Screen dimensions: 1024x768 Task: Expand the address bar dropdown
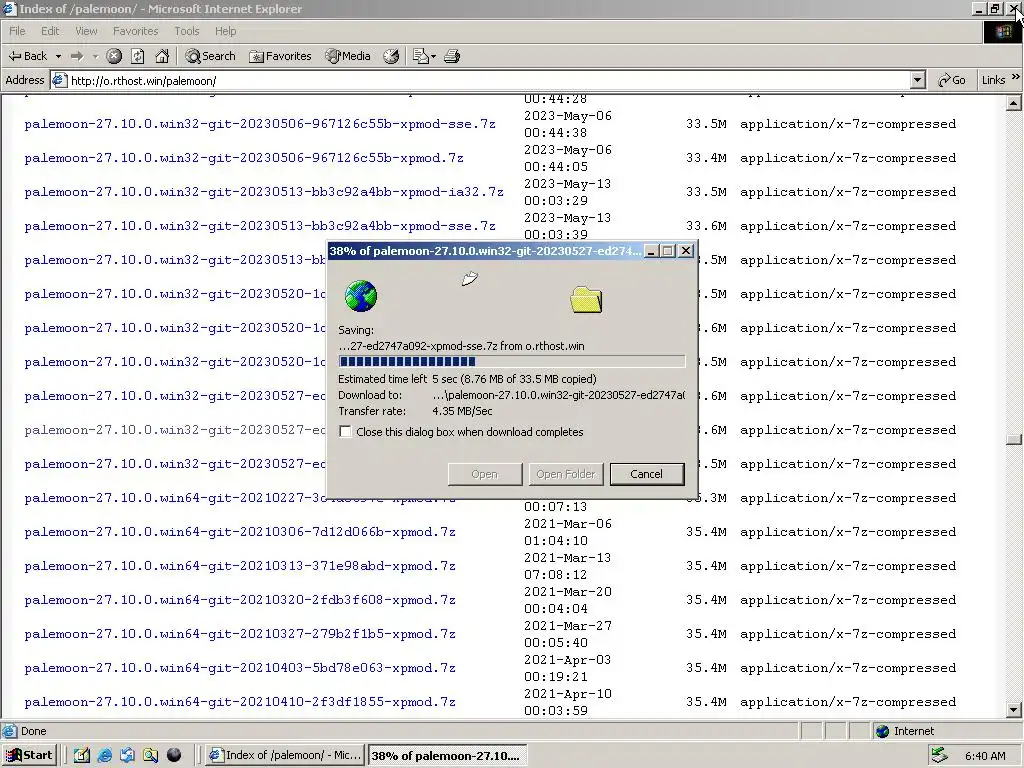point(918,80)
